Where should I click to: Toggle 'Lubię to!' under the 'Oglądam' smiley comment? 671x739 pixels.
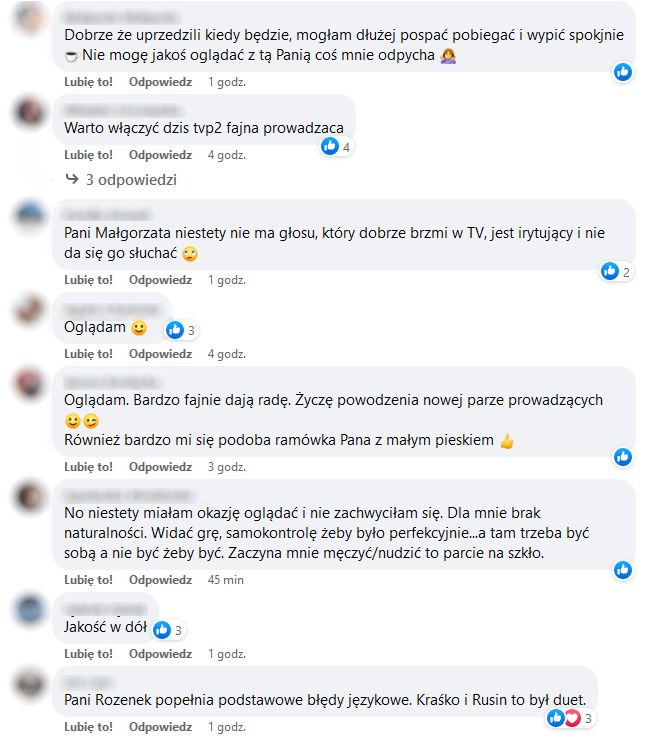click(x=88, y=354)
